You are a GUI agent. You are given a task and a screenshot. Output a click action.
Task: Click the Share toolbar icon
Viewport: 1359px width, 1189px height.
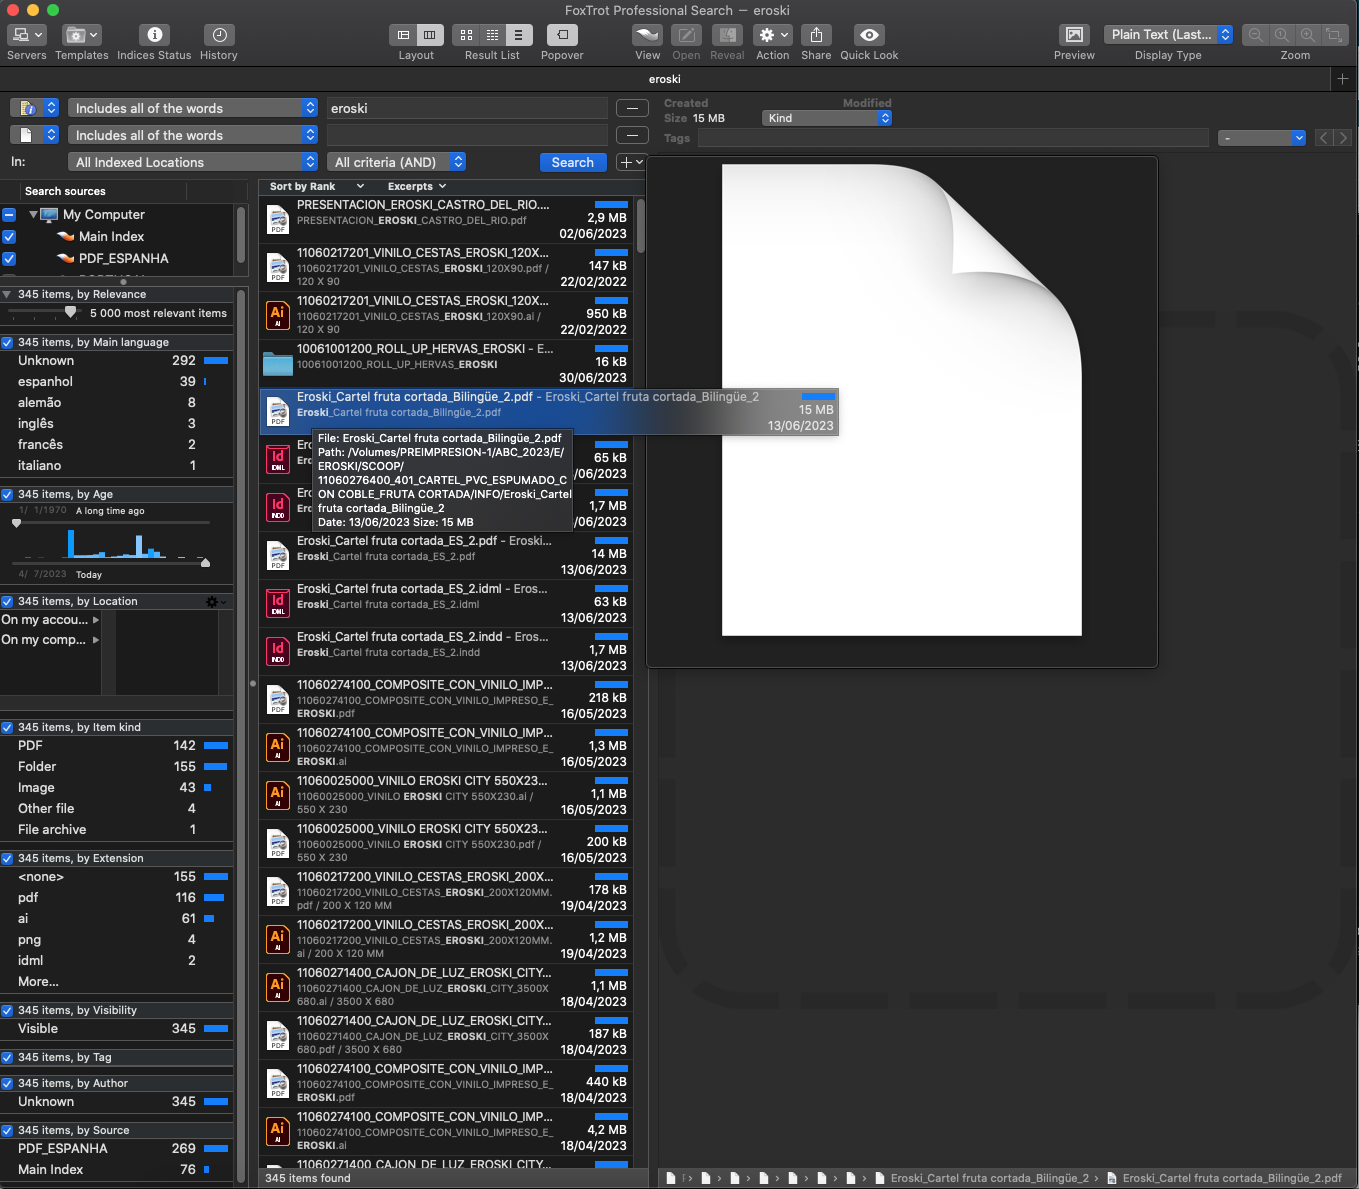pyautogui.click(x=816, y=35)
